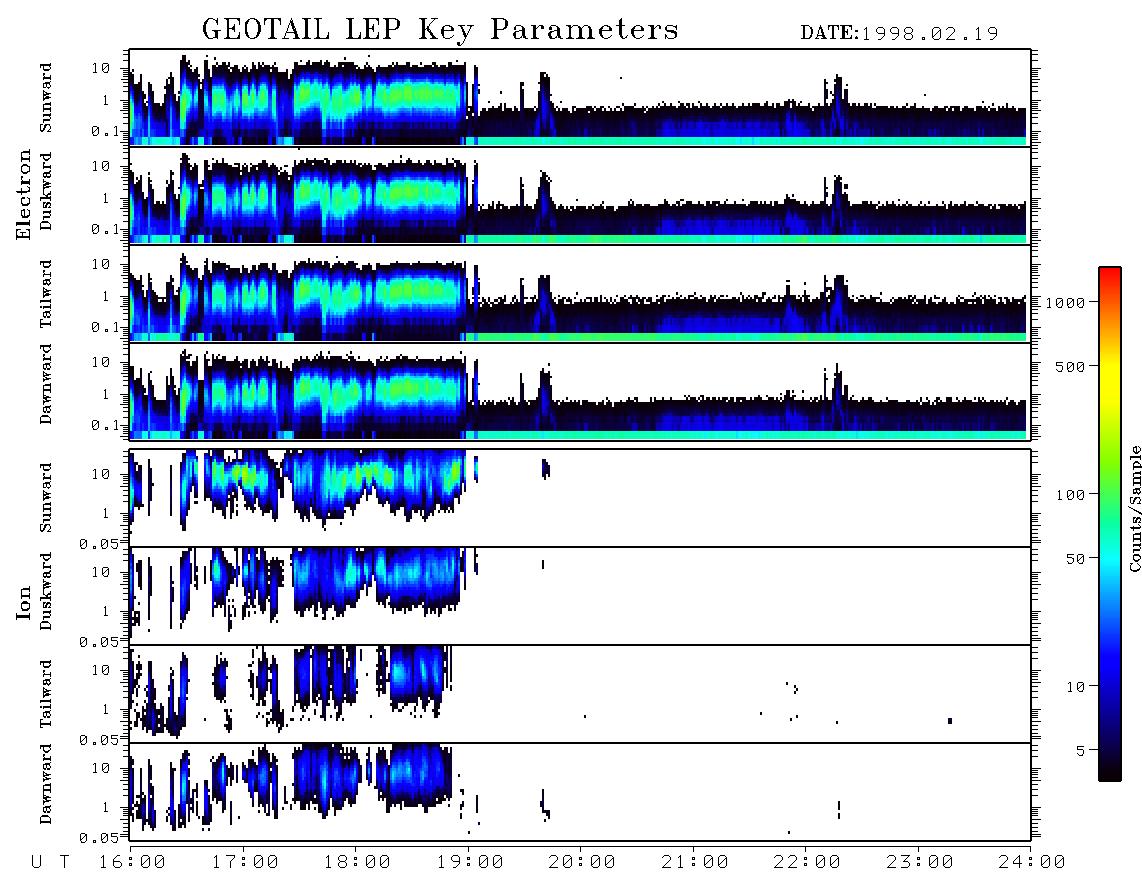Click the 'U T' axis label
Image resolution: width=1142 pixels, height=880 pixels.
pyautogui.click(x=50, y=862)
